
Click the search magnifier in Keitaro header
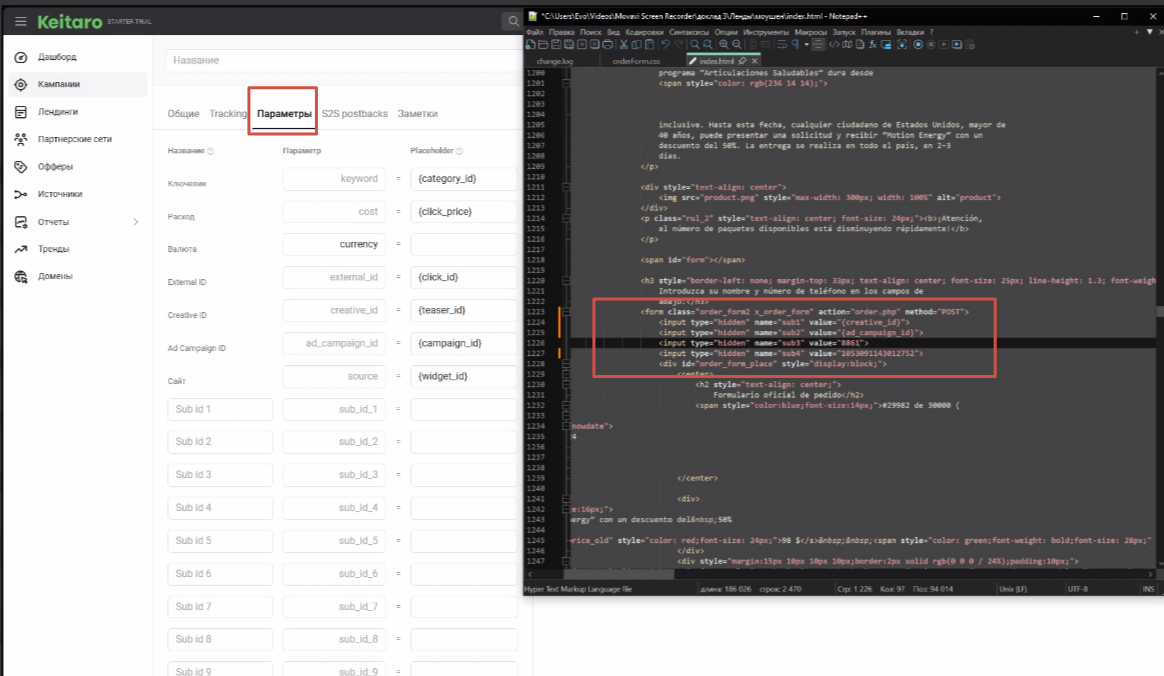(512, 21)
